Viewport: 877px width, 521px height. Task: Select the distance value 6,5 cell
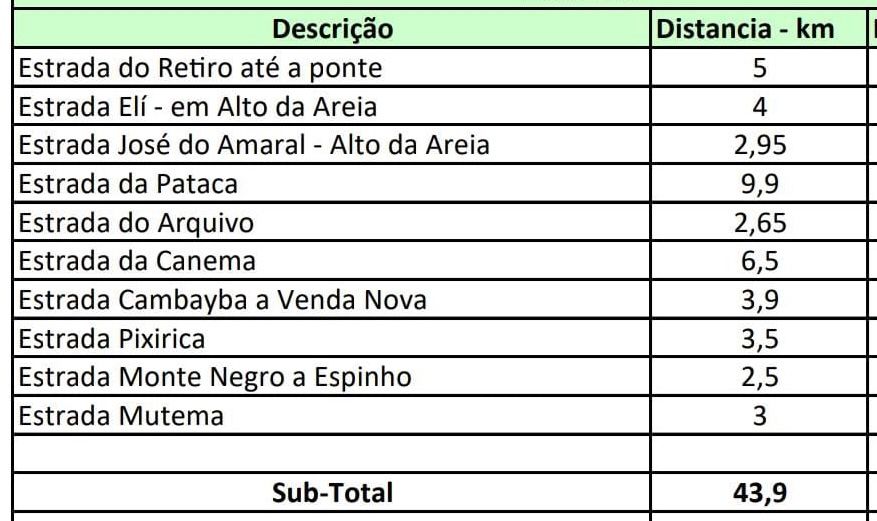pyautogui.click(x=759, y=260)
